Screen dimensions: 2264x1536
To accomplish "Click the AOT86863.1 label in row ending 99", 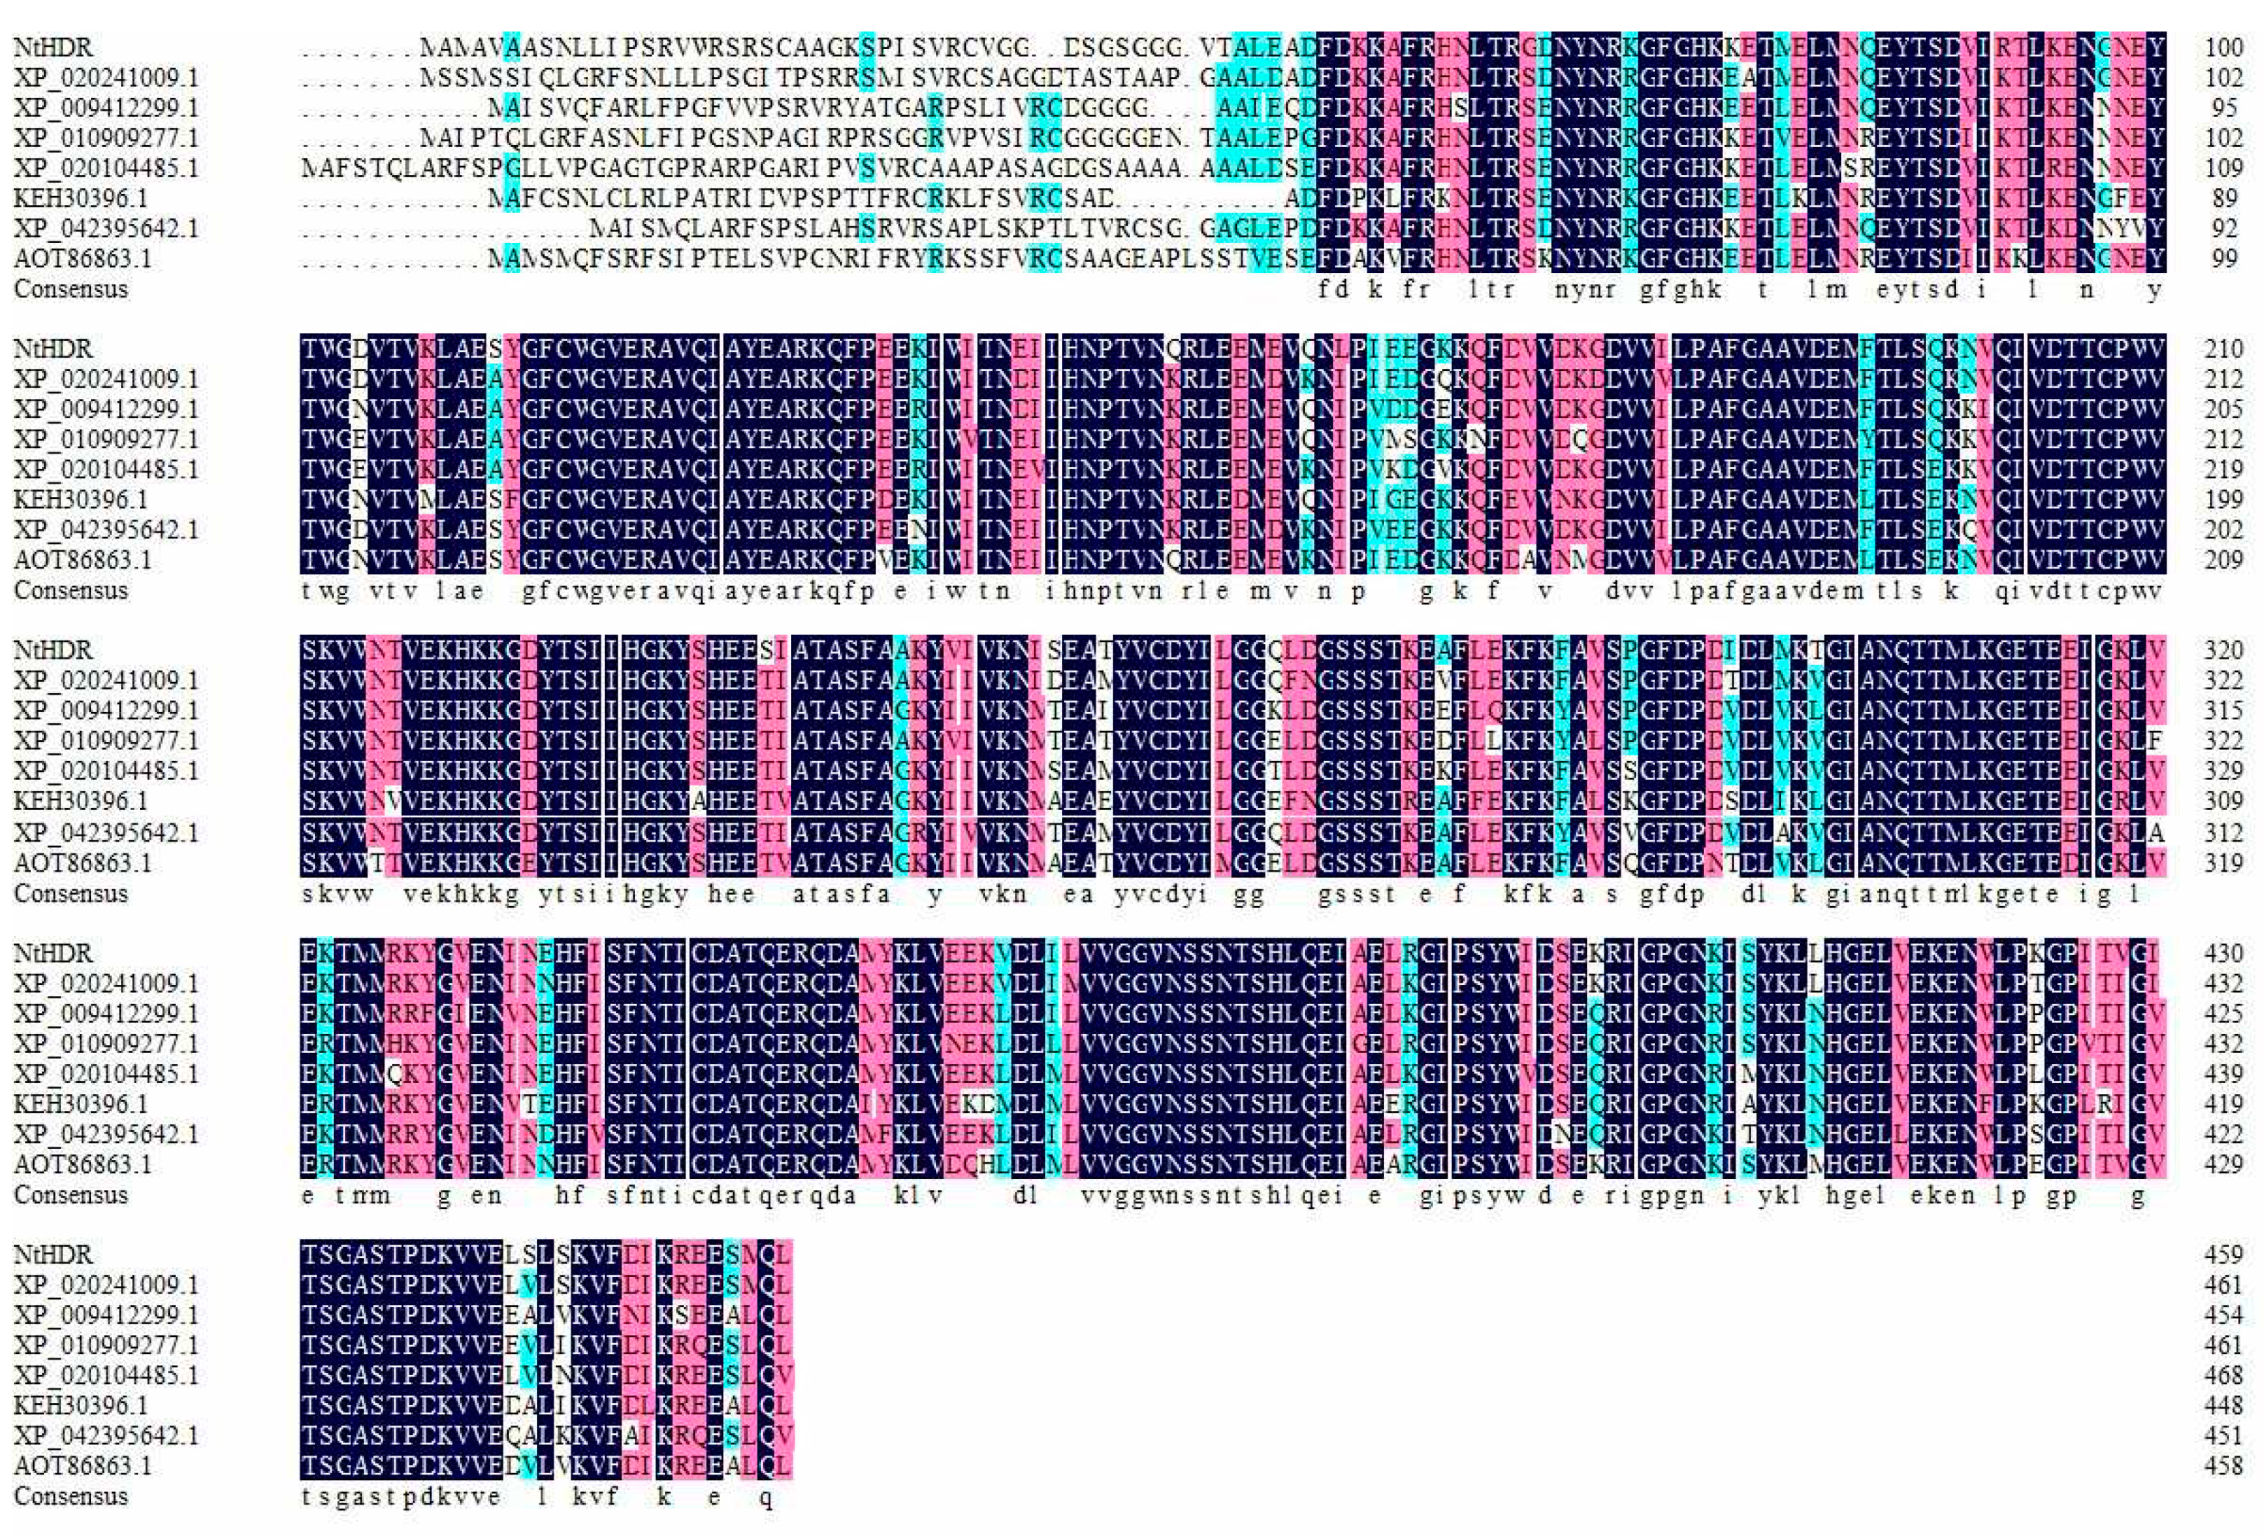I will tap(82, 259).
